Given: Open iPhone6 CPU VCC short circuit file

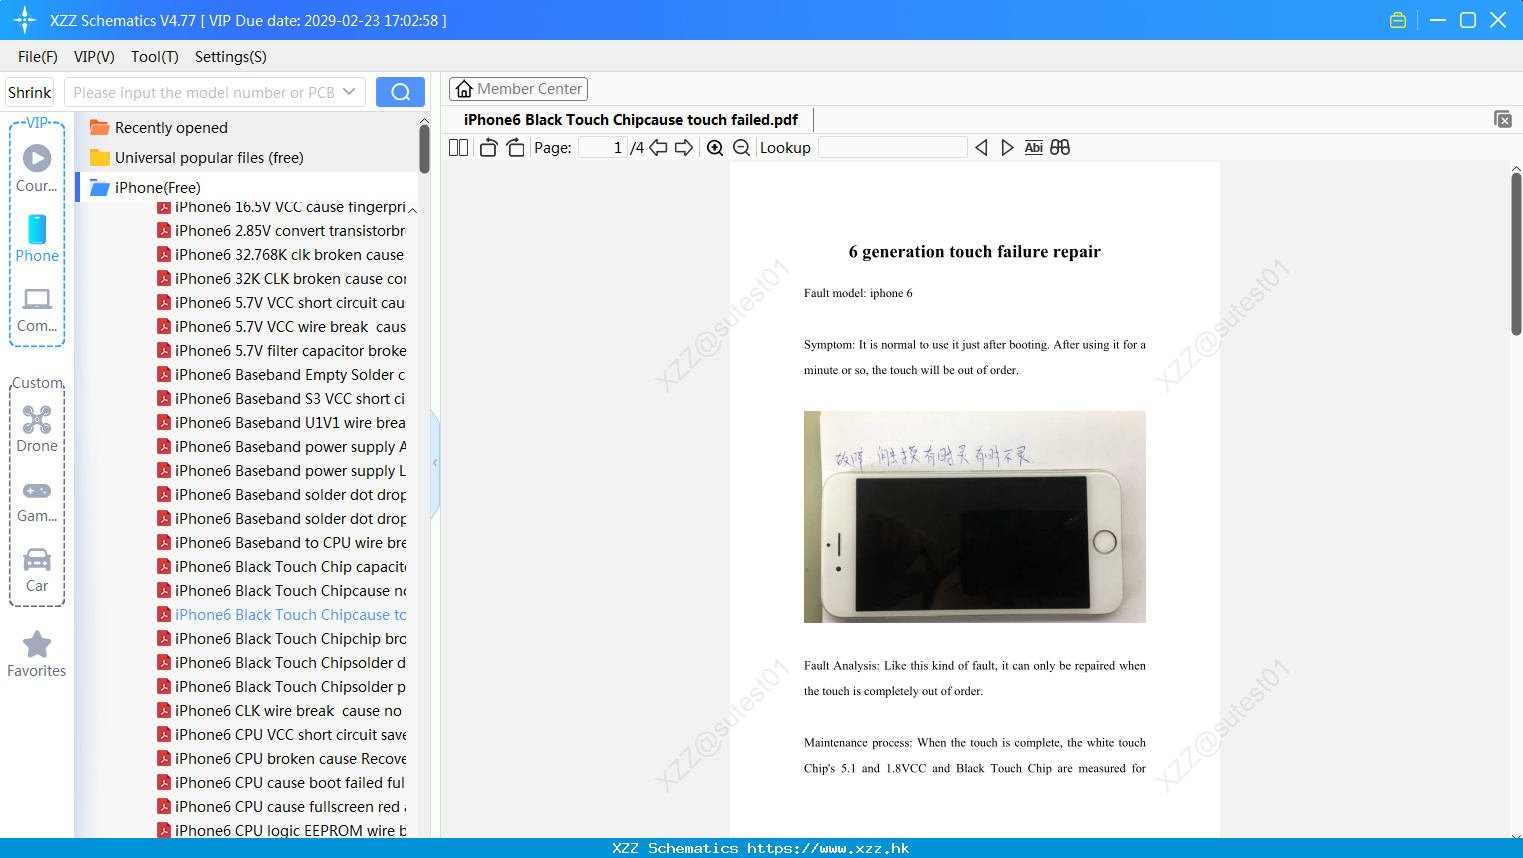Looking at the screenshot, I should coord(282,735).
